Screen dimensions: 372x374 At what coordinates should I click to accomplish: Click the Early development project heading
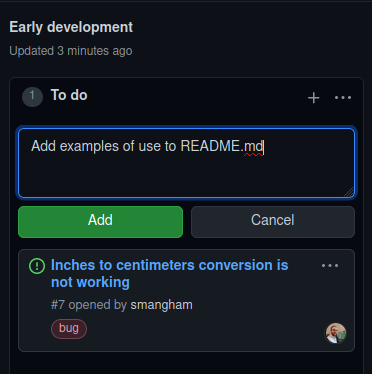tap(71, 27)
